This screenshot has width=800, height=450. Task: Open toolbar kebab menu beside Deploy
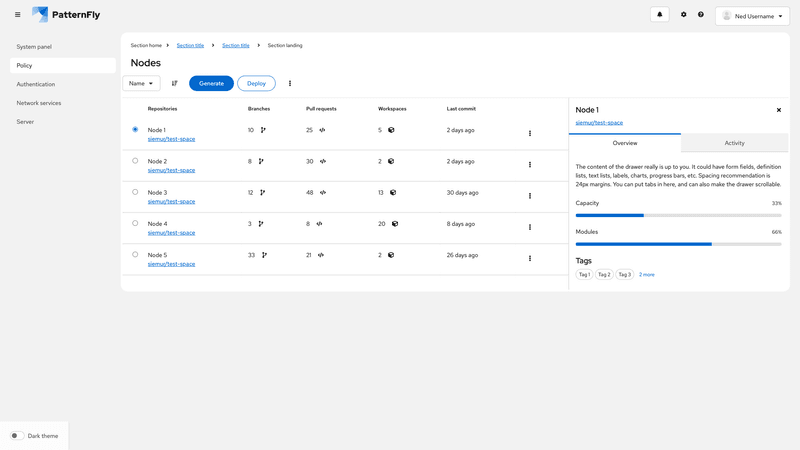290,84
